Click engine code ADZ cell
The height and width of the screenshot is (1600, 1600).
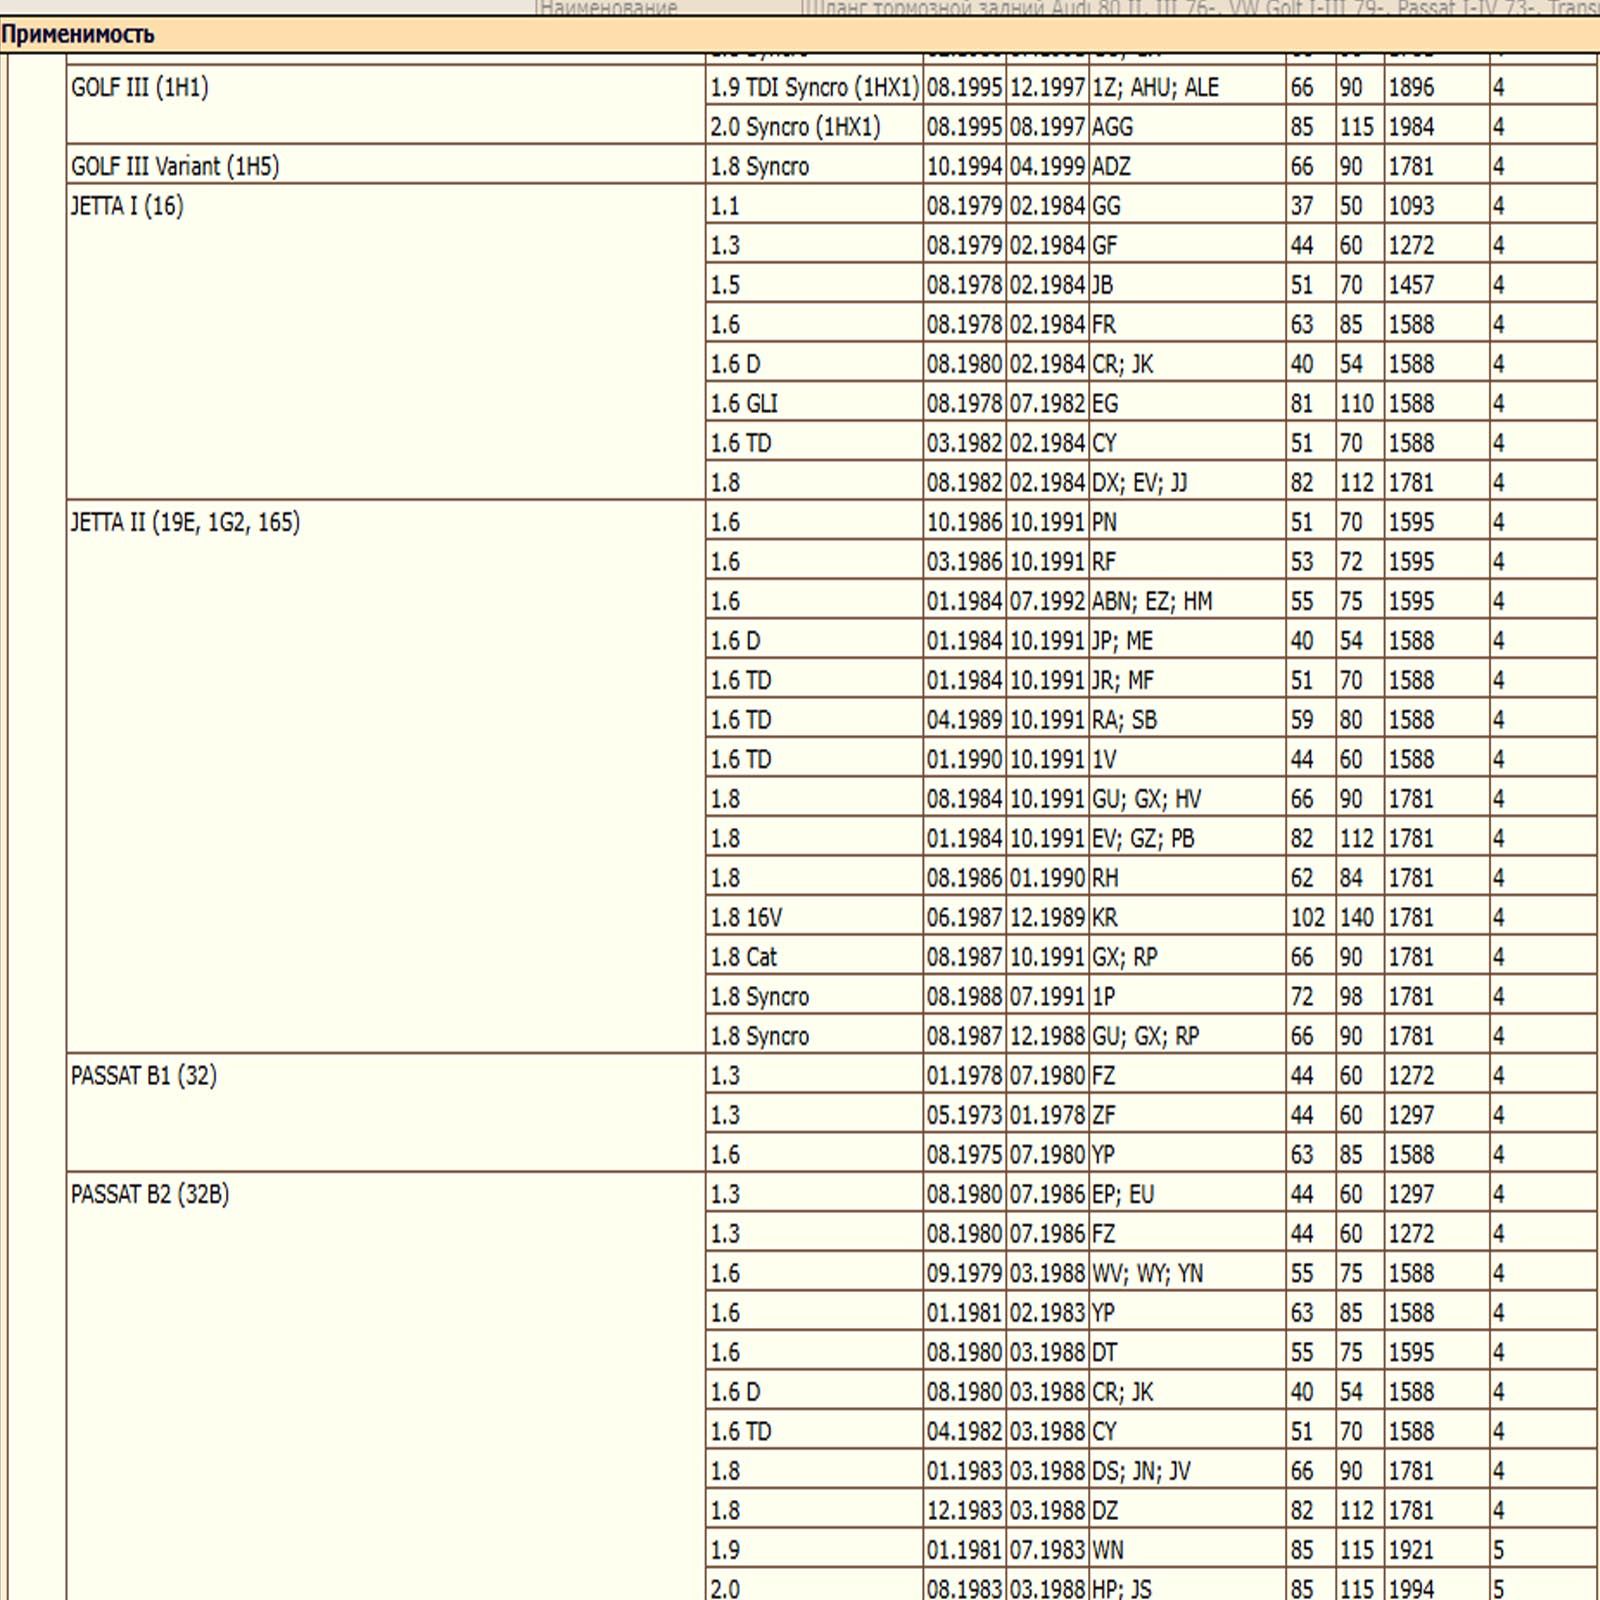coord(1187,166)
